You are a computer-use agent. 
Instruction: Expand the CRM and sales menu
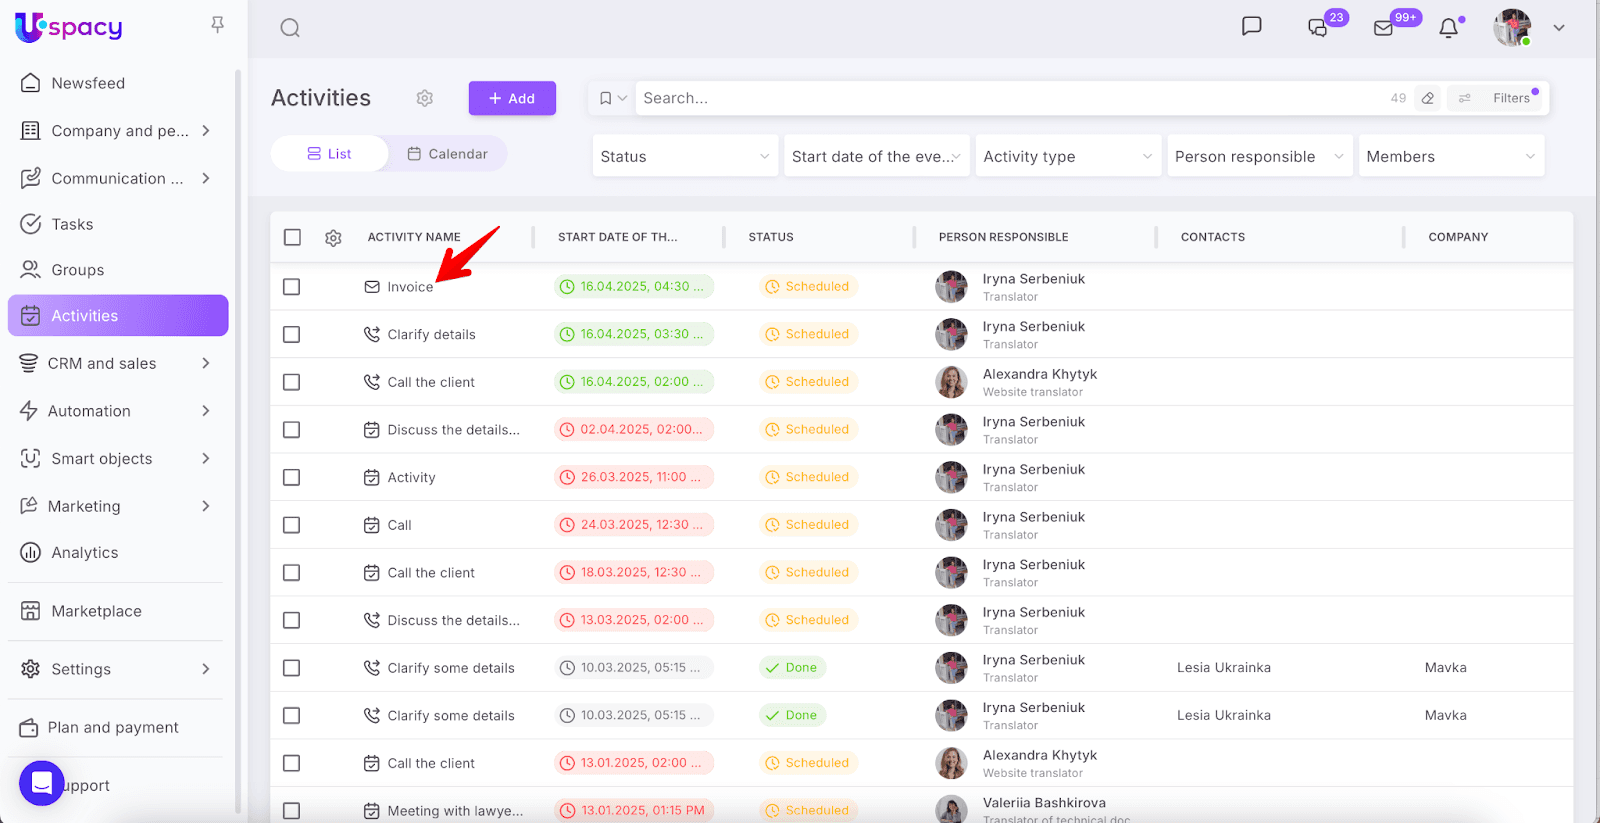click(x=115, y=363)
